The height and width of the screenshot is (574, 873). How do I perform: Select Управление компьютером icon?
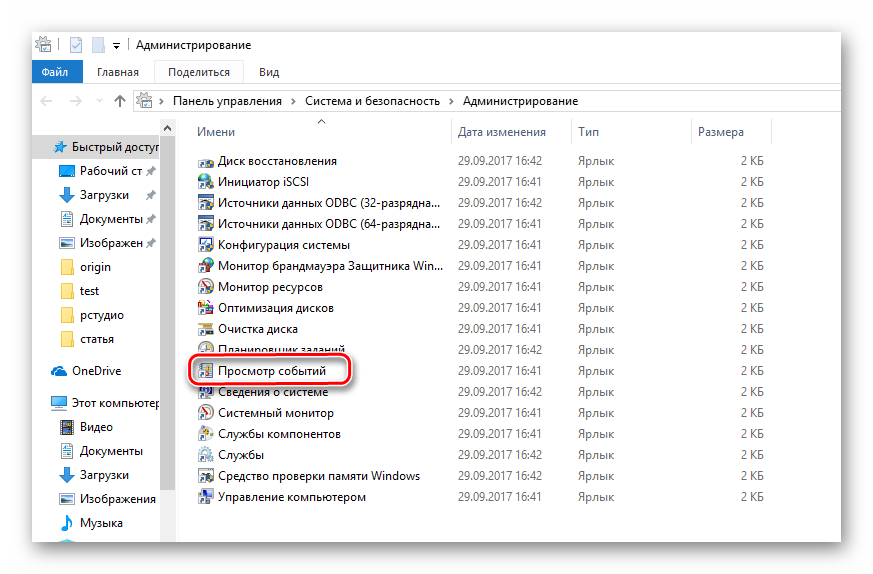pyautogui.click(x=206, y=497)
